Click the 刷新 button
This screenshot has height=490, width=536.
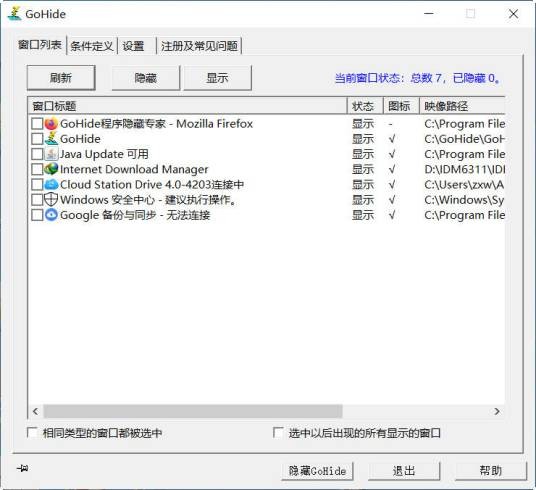point(61,78)
